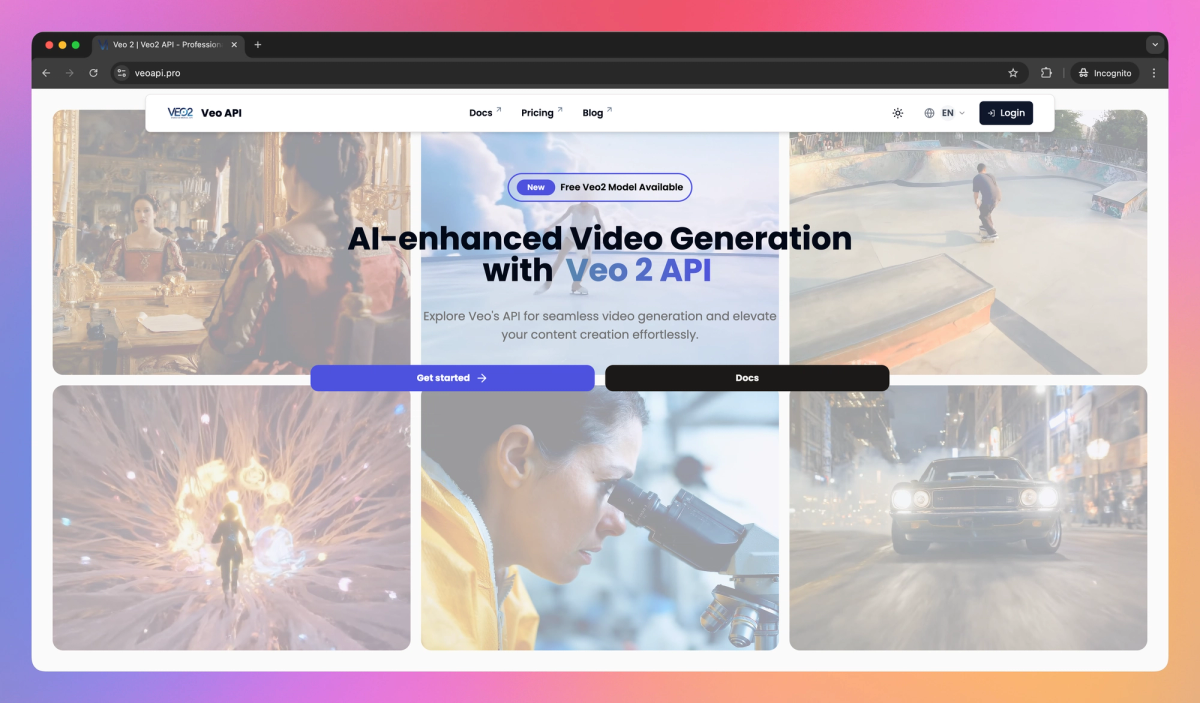This screenshot has width=1200, height=703.
Task: Click the Incognito indicator
Action: tap(1105, 73)
